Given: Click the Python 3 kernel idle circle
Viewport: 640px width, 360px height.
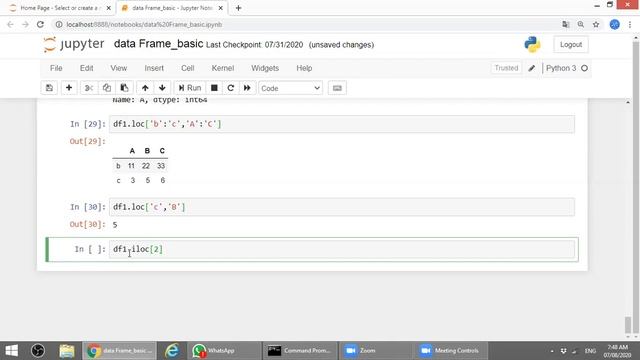Looking at the screenshot, I should click(x=584, y=68).
